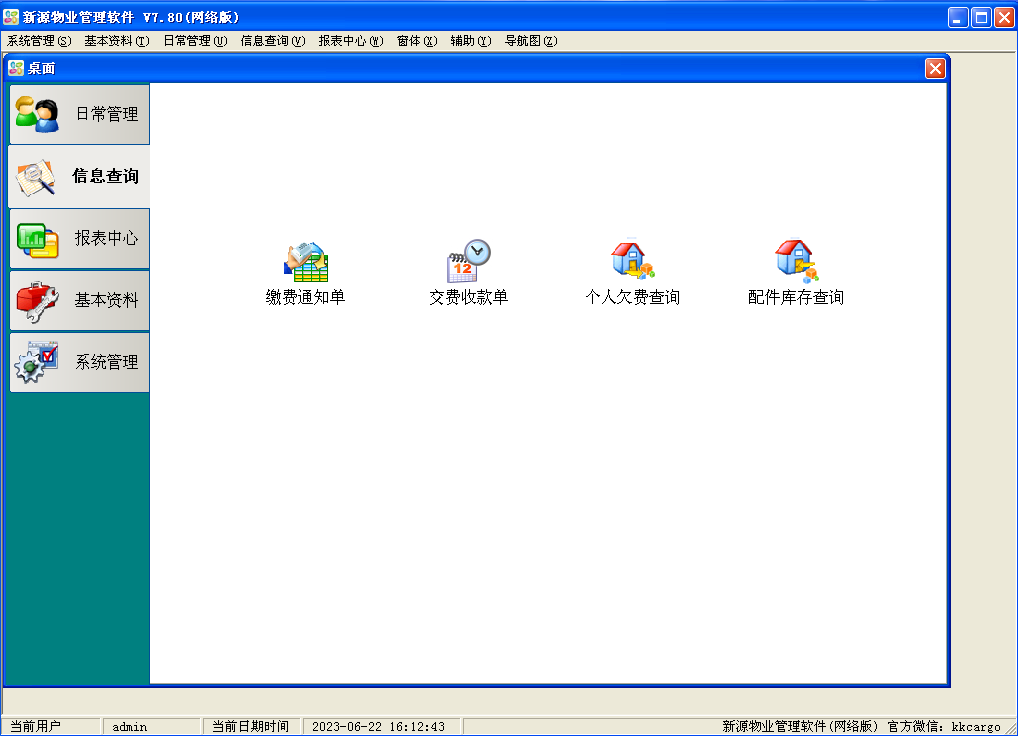This screenshot has height=736, width=1018.
Task: Maximize the main application window
Action: (x=982, y=17)
